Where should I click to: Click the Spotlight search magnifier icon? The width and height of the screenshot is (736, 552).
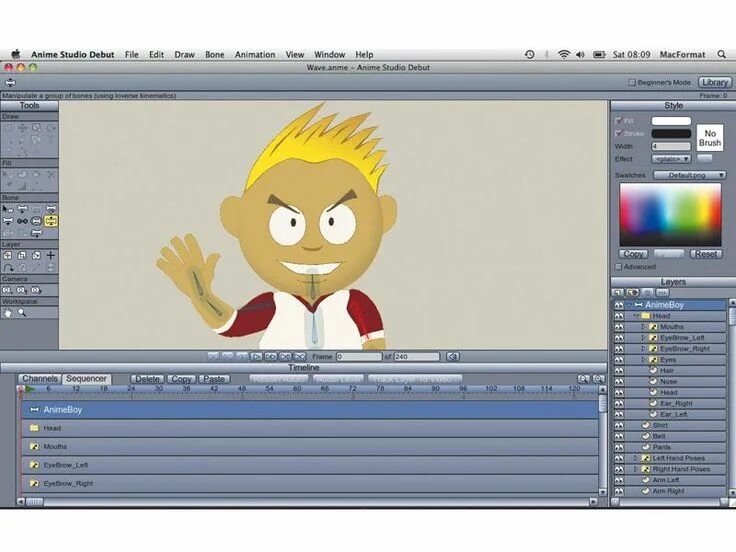tap(722, 54)
